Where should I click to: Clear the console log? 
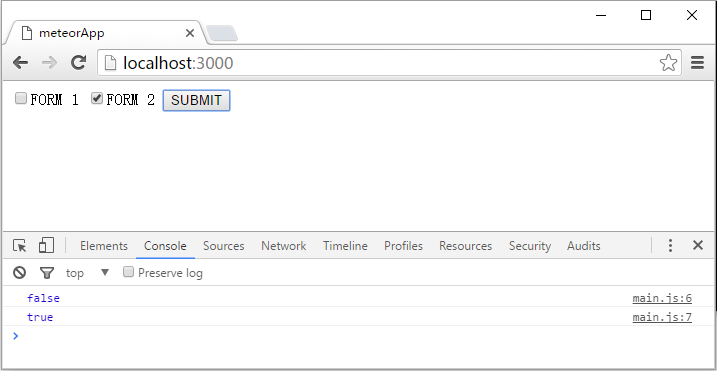point(19,273)
